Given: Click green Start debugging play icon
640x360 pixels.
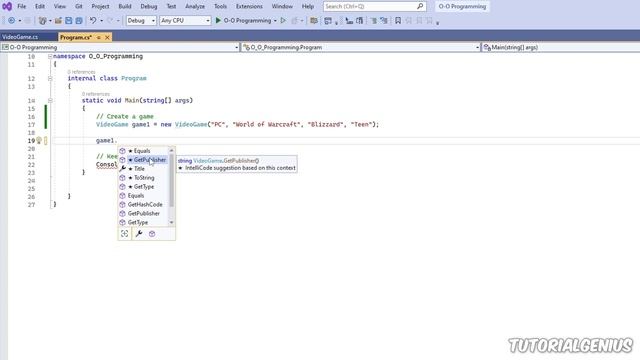Looking at the screenshot, I should click(218, 20).
